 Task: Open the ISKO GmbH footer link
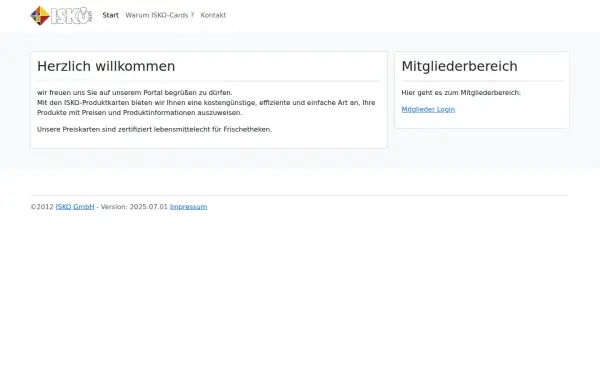coord(75,207)
